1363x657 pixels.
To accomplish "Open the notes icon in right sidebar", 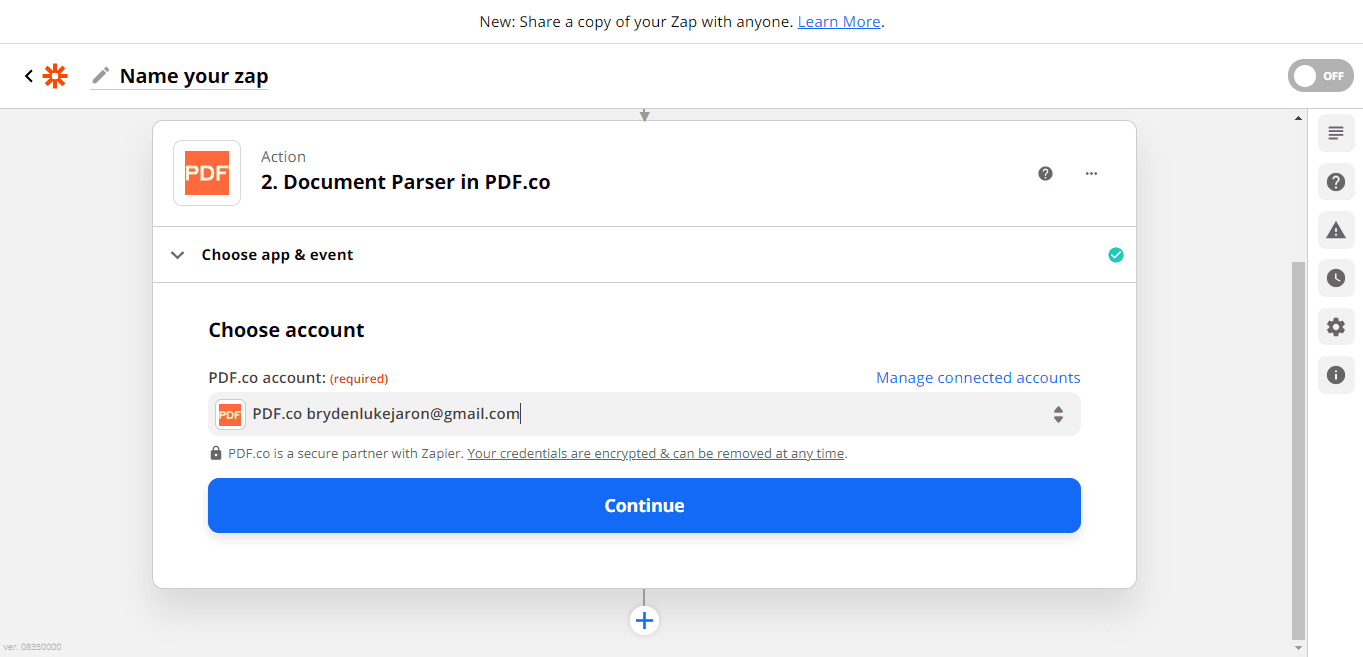I will (x=1336, y=133).
